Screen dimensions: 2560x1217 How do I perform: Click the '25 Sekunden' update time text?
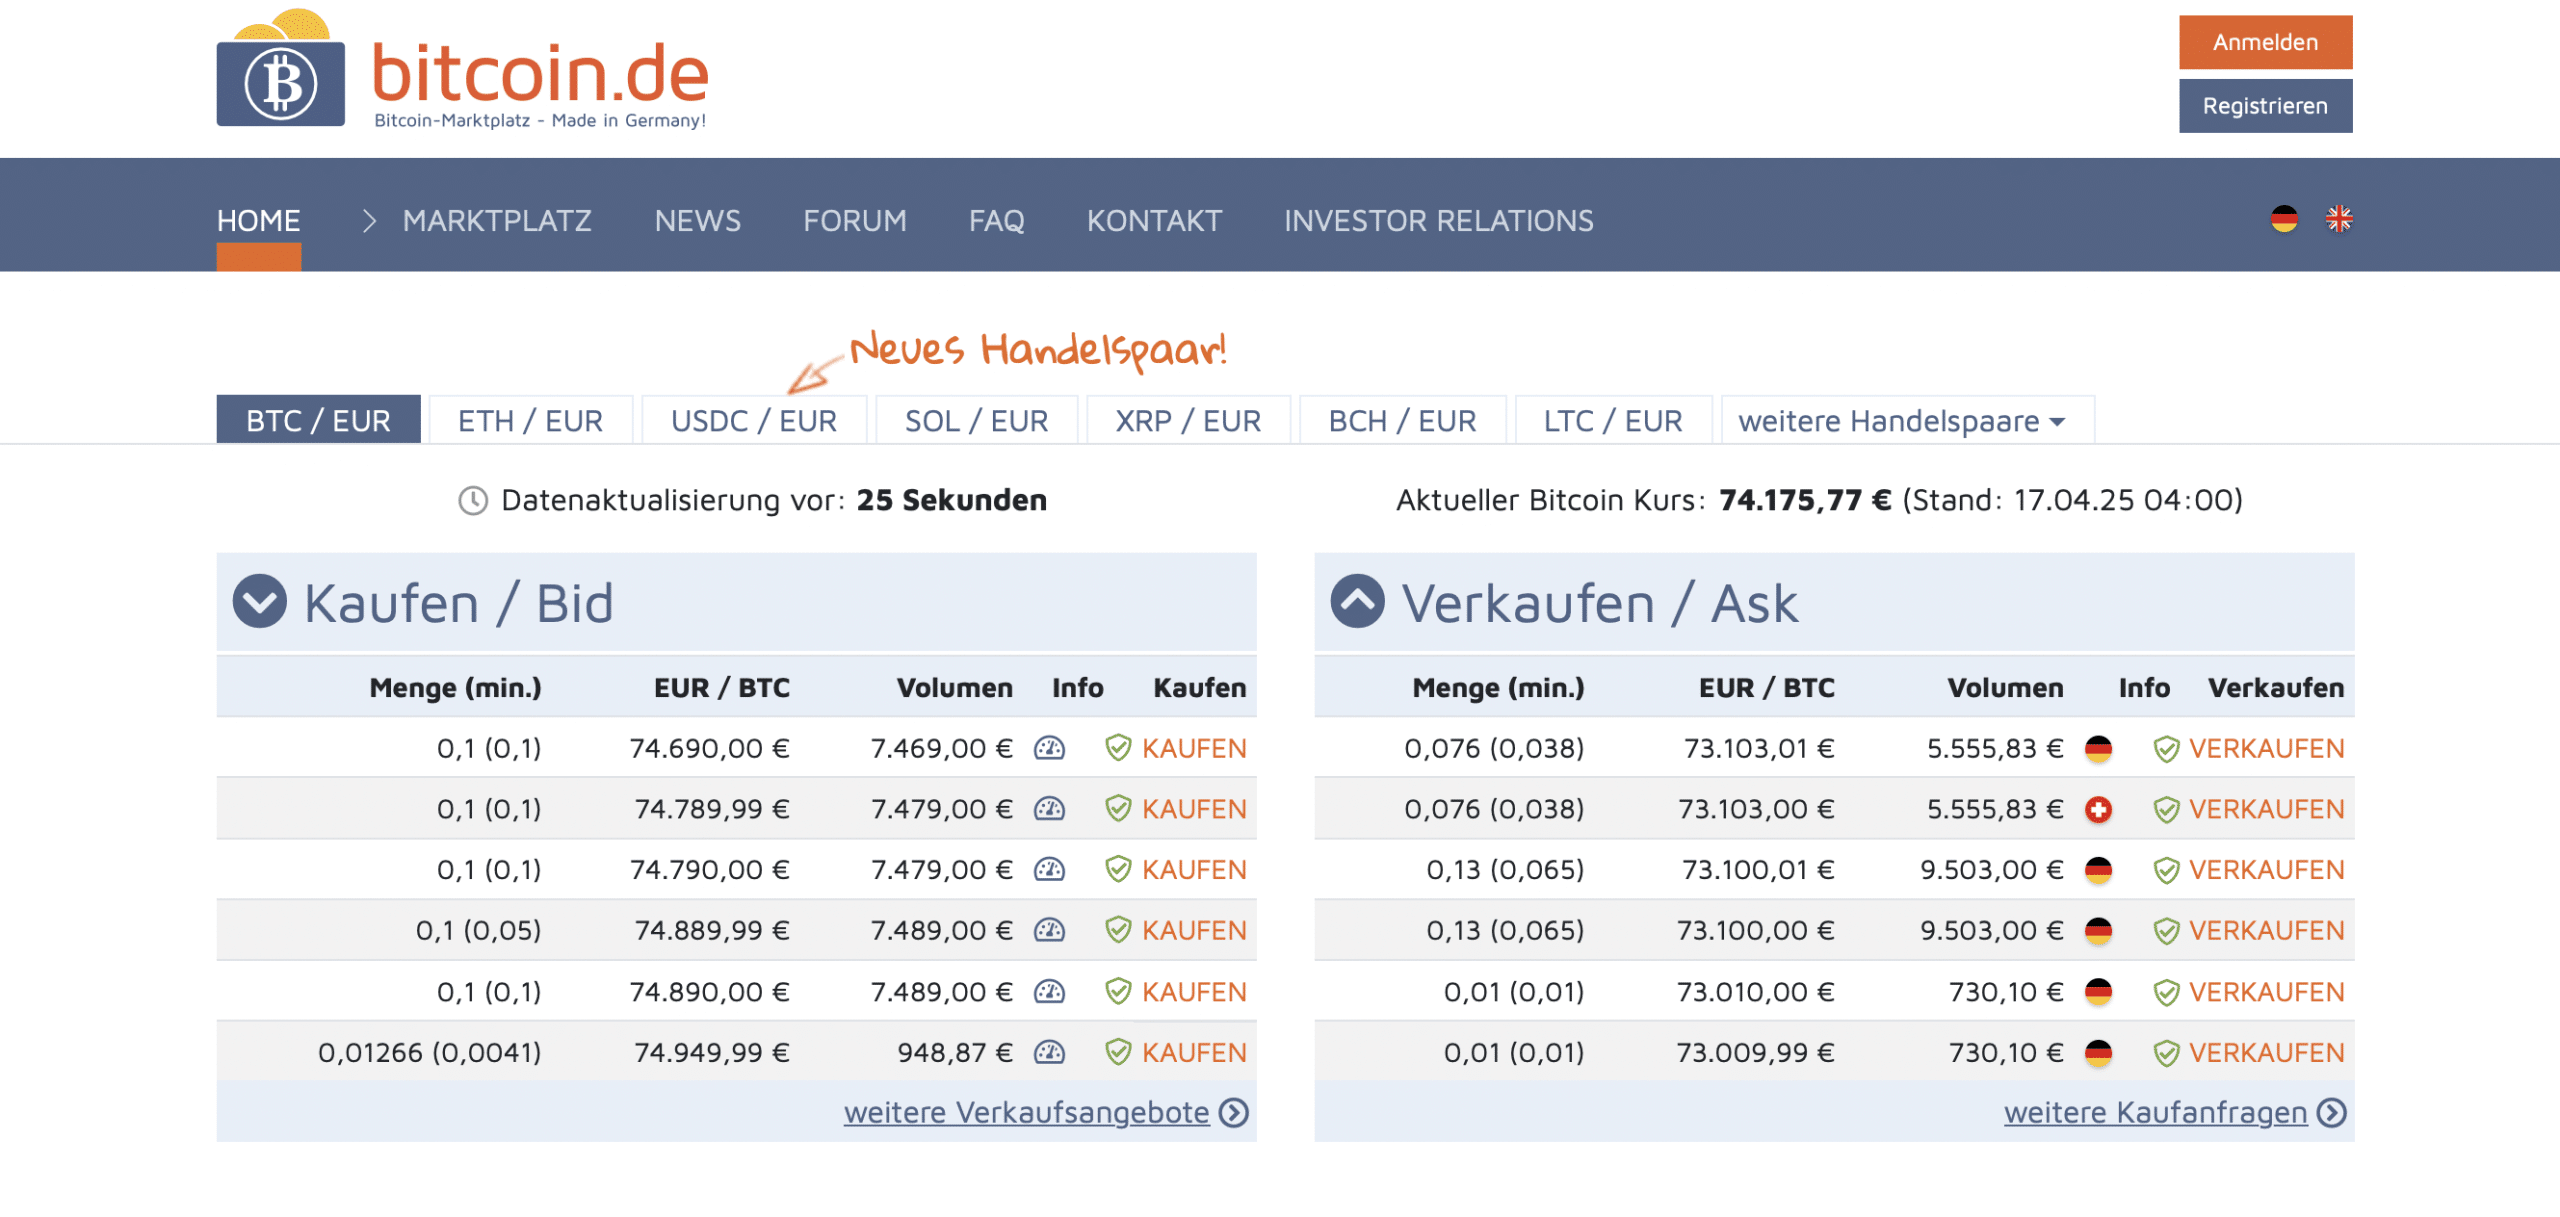point(952,500)
